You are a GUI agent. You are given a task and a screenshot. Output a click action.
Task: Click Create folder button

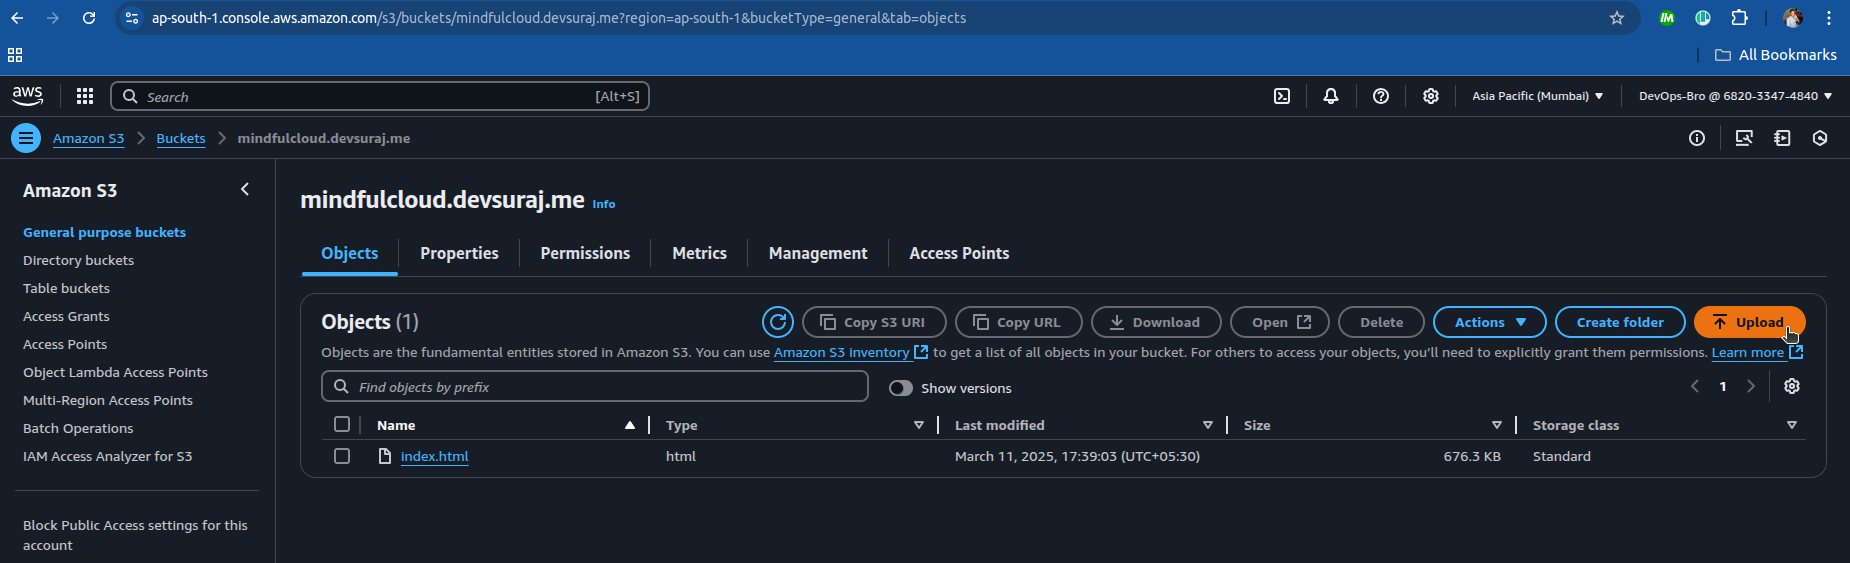1620,322
